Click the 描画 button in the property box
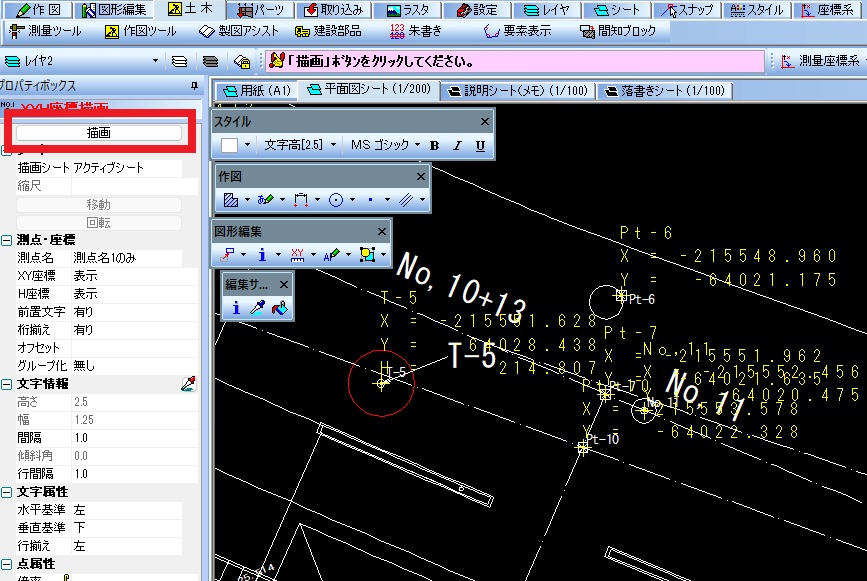The height and width of the screenshot is (581, 867). pyautogui.click(x=99, y=132)
